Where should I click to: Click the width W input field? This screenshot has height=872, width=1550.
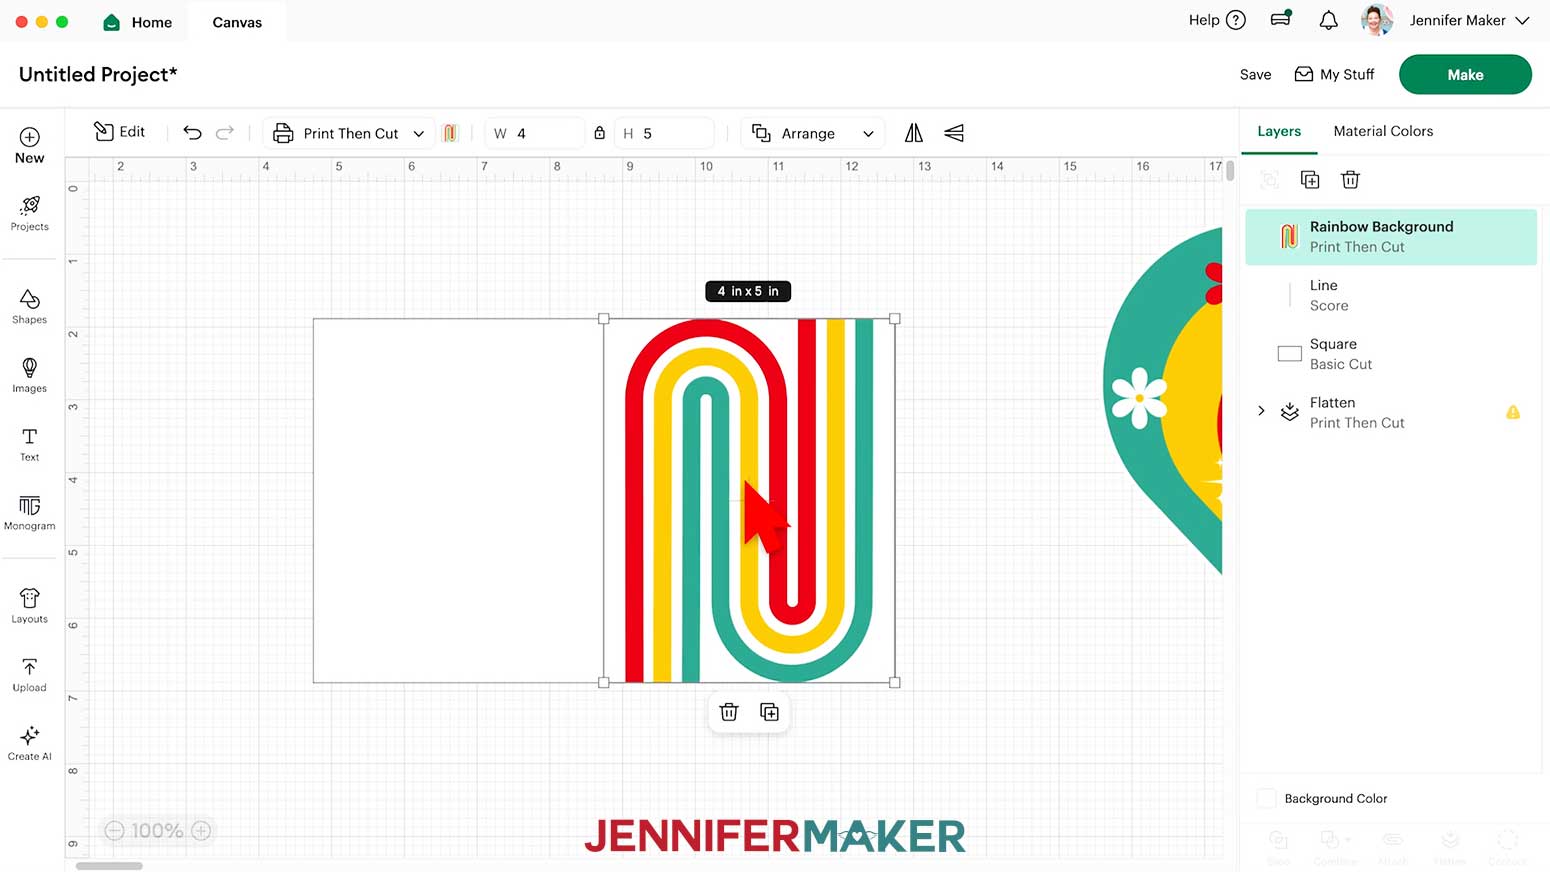coord(535,133)
